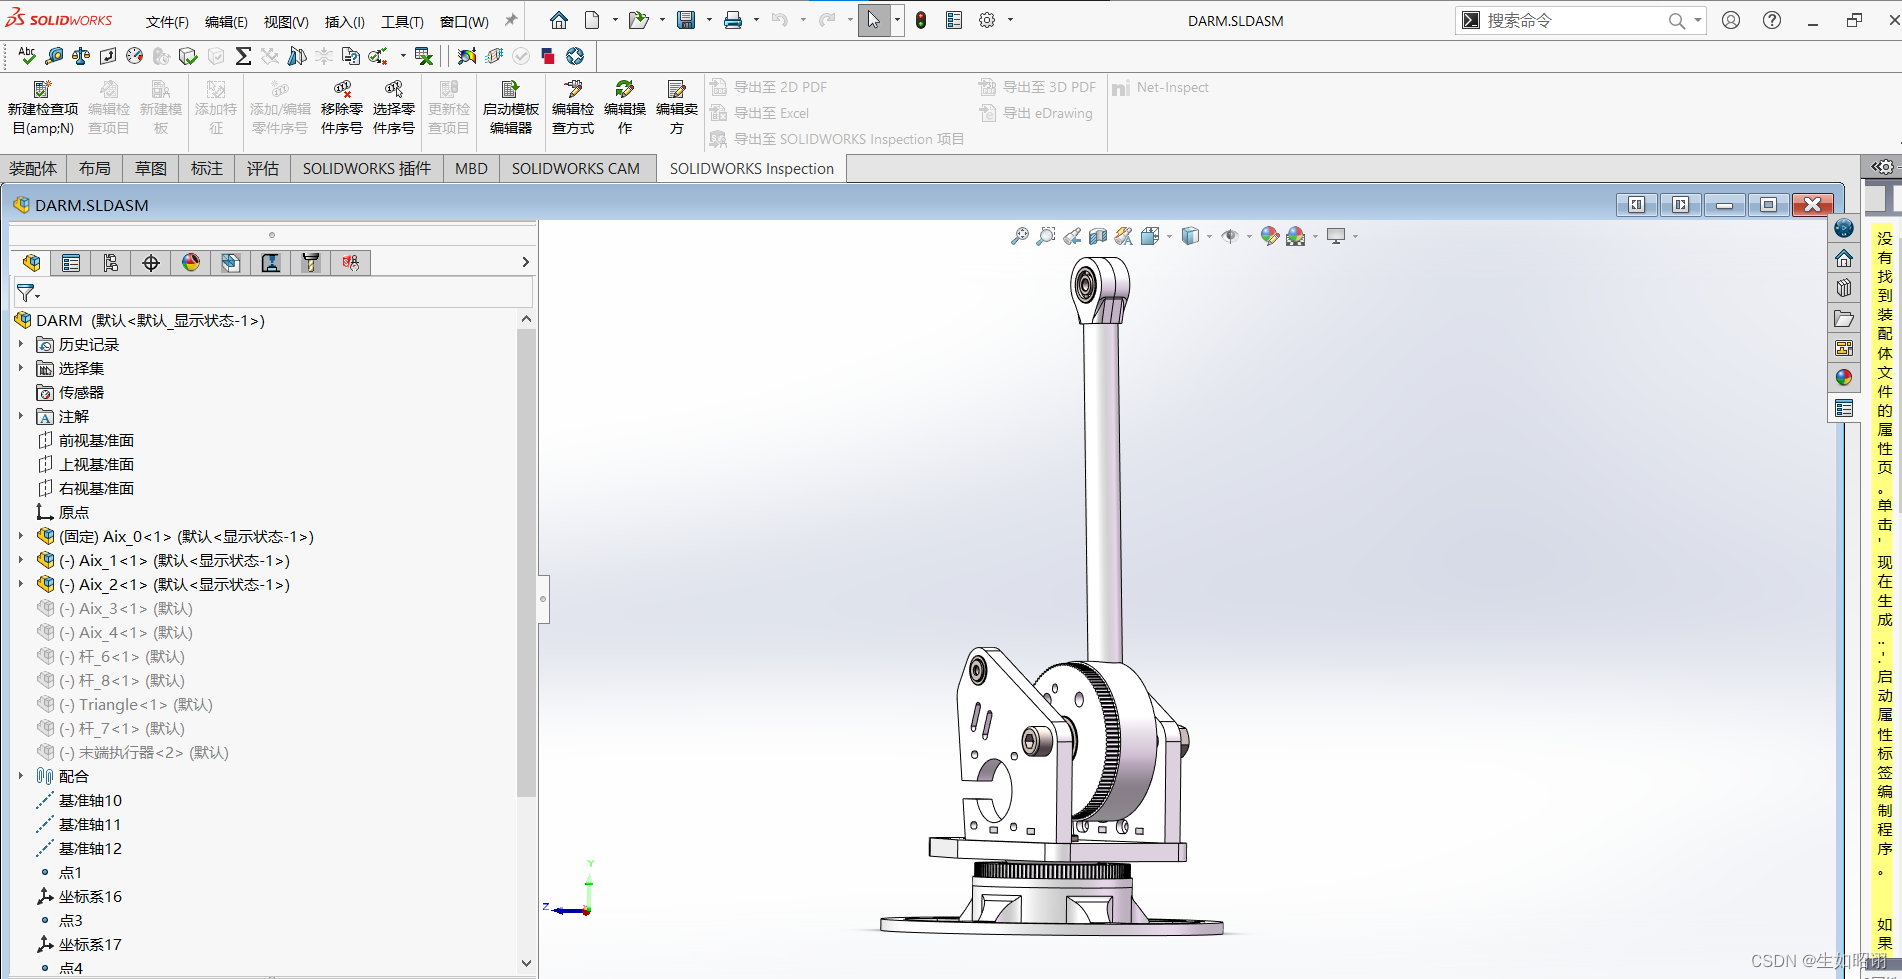Expand the 历史记录 tree node
This screenshot has height=979, width=1902.
pyautogui.click(x=21, y=344)
